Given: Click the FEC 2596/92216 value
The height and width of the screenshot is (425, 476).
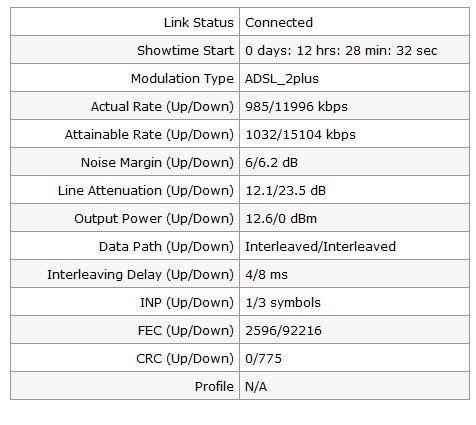Looking at the screenshot, I should [283, 331].
